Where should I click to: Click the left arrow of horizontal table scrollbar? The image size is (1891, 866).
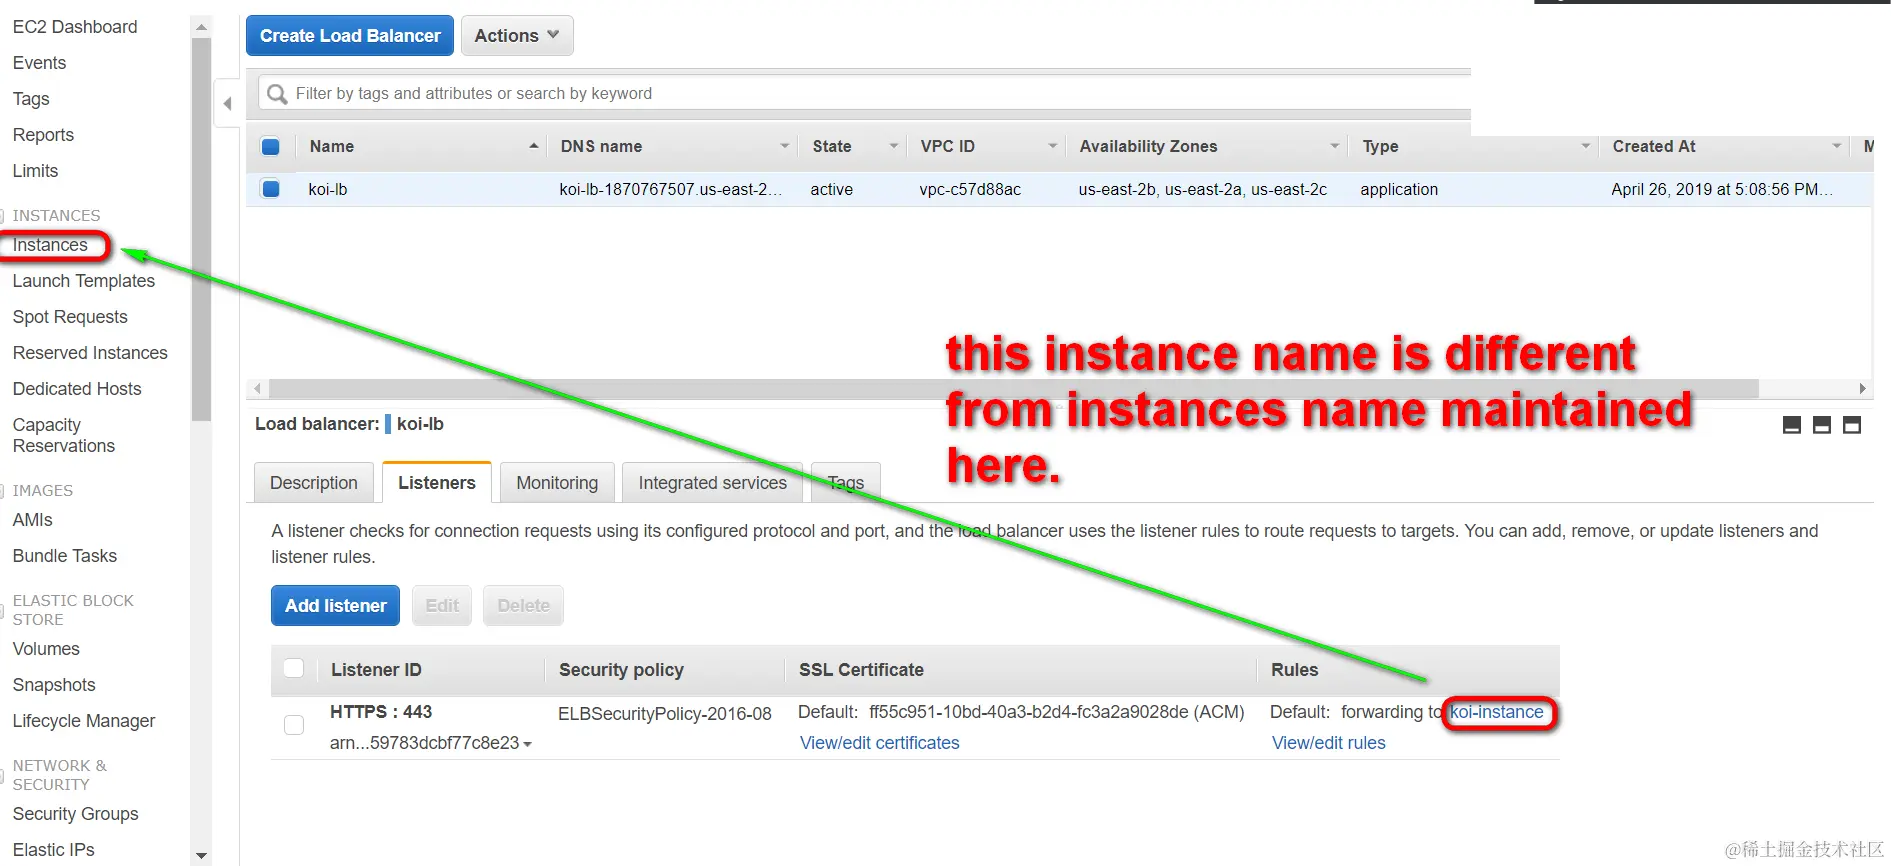click(x=258, y=388)
